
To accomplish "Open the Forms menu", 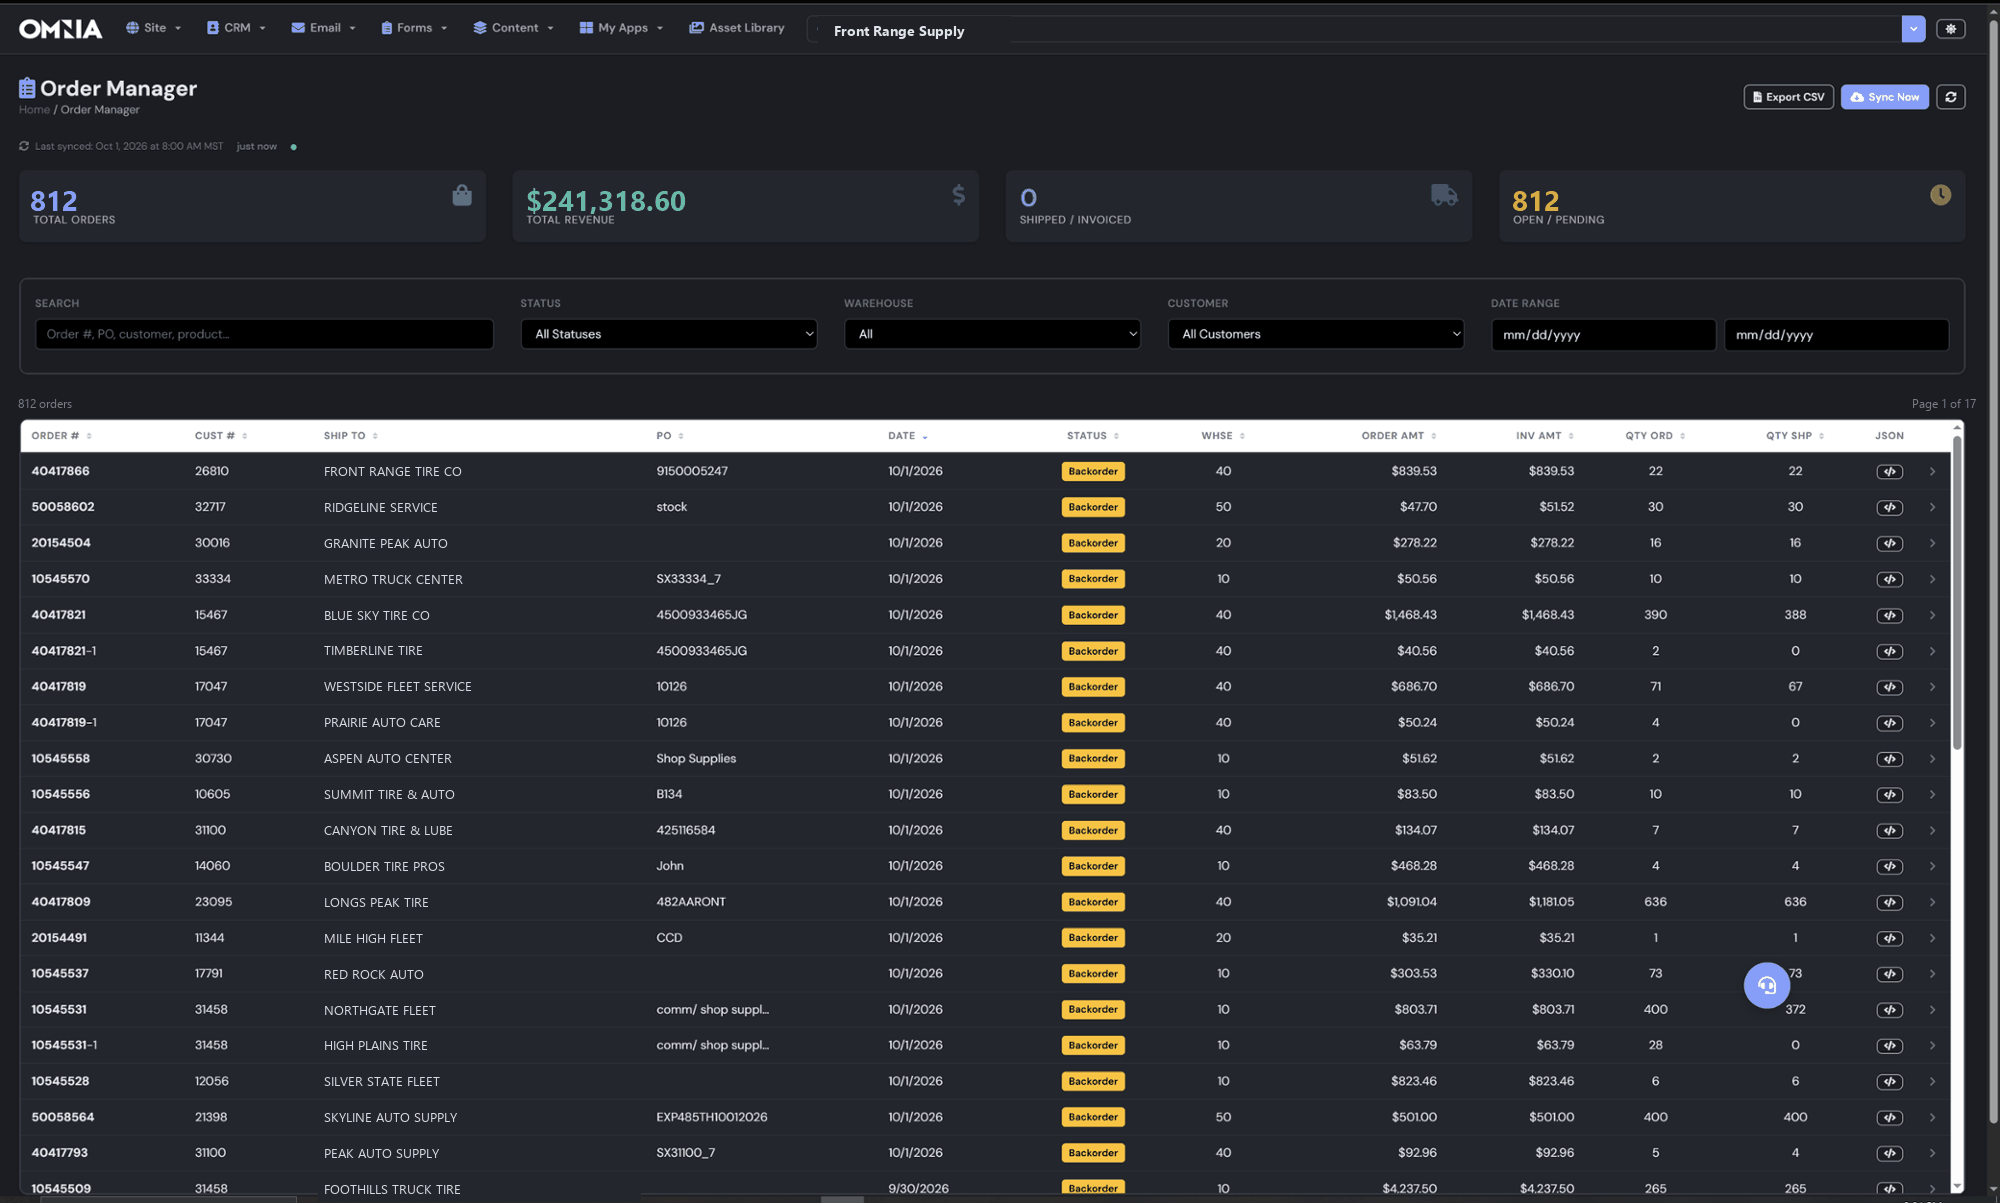I will click(x=414, y=28).
